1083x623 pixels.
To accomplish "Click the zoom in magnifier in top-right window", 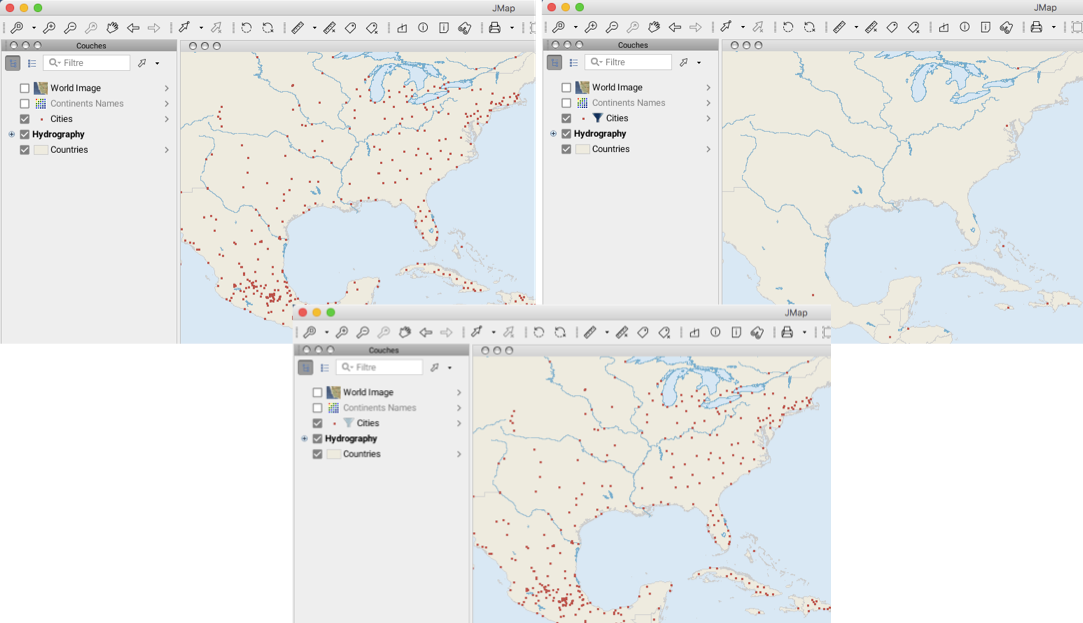I will click(x=590, y=28).
